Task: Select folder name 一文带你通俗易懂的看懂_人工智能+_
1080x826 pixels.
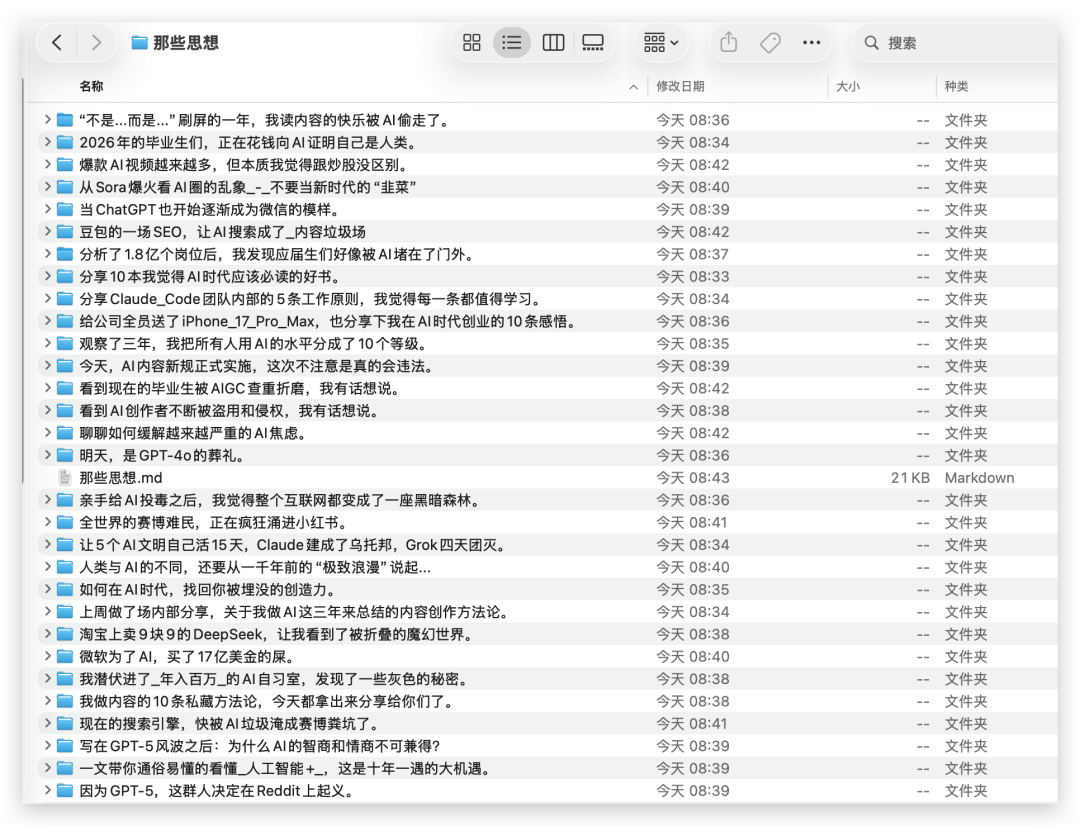Action: click(x=287, y=768)
